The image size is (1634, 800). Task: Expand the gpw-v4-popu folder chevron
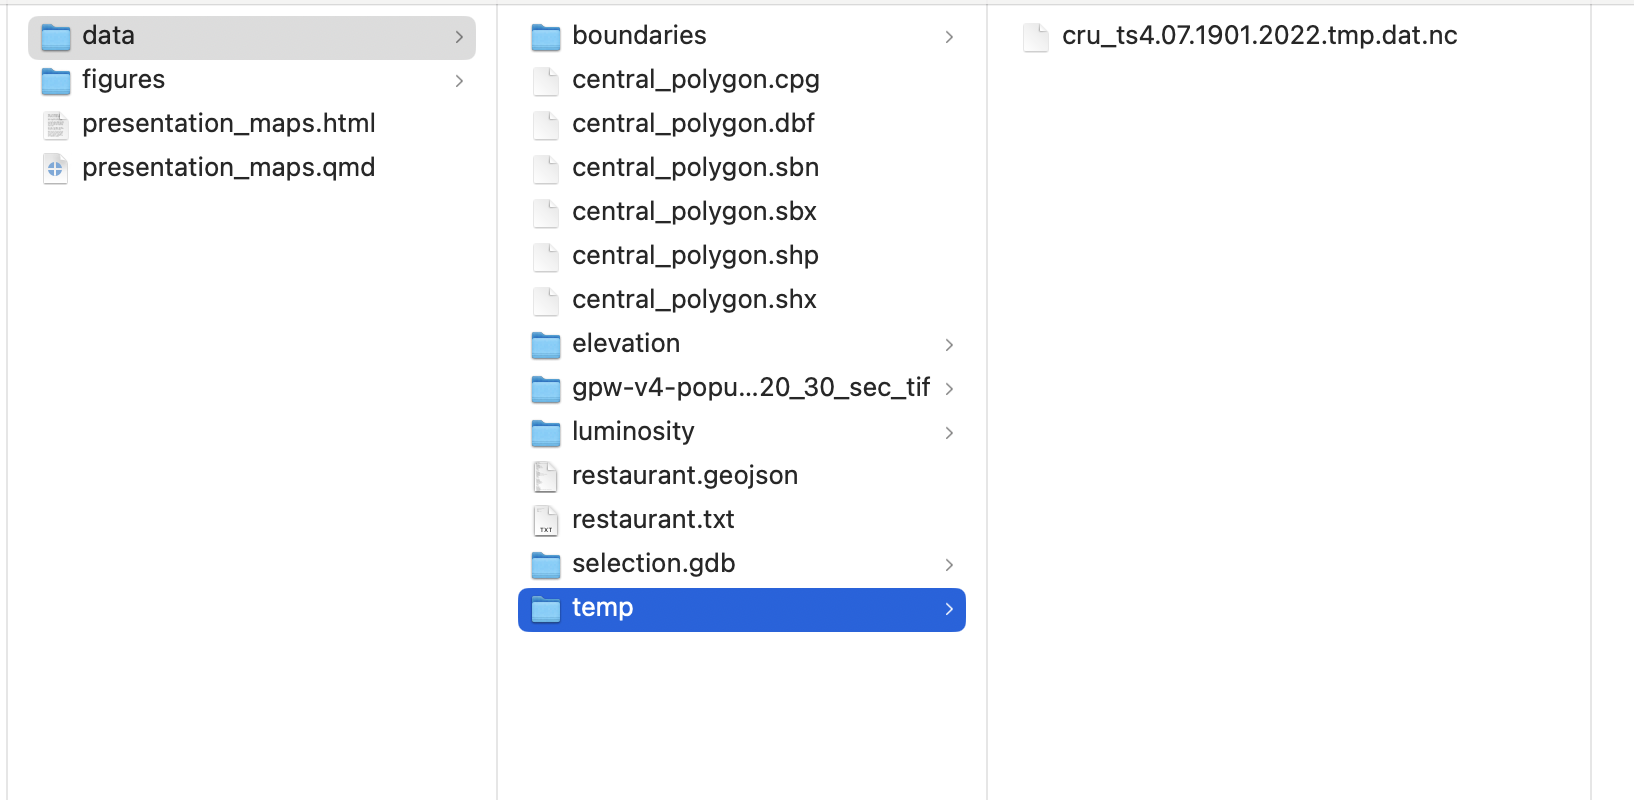(x=949, y=389)
